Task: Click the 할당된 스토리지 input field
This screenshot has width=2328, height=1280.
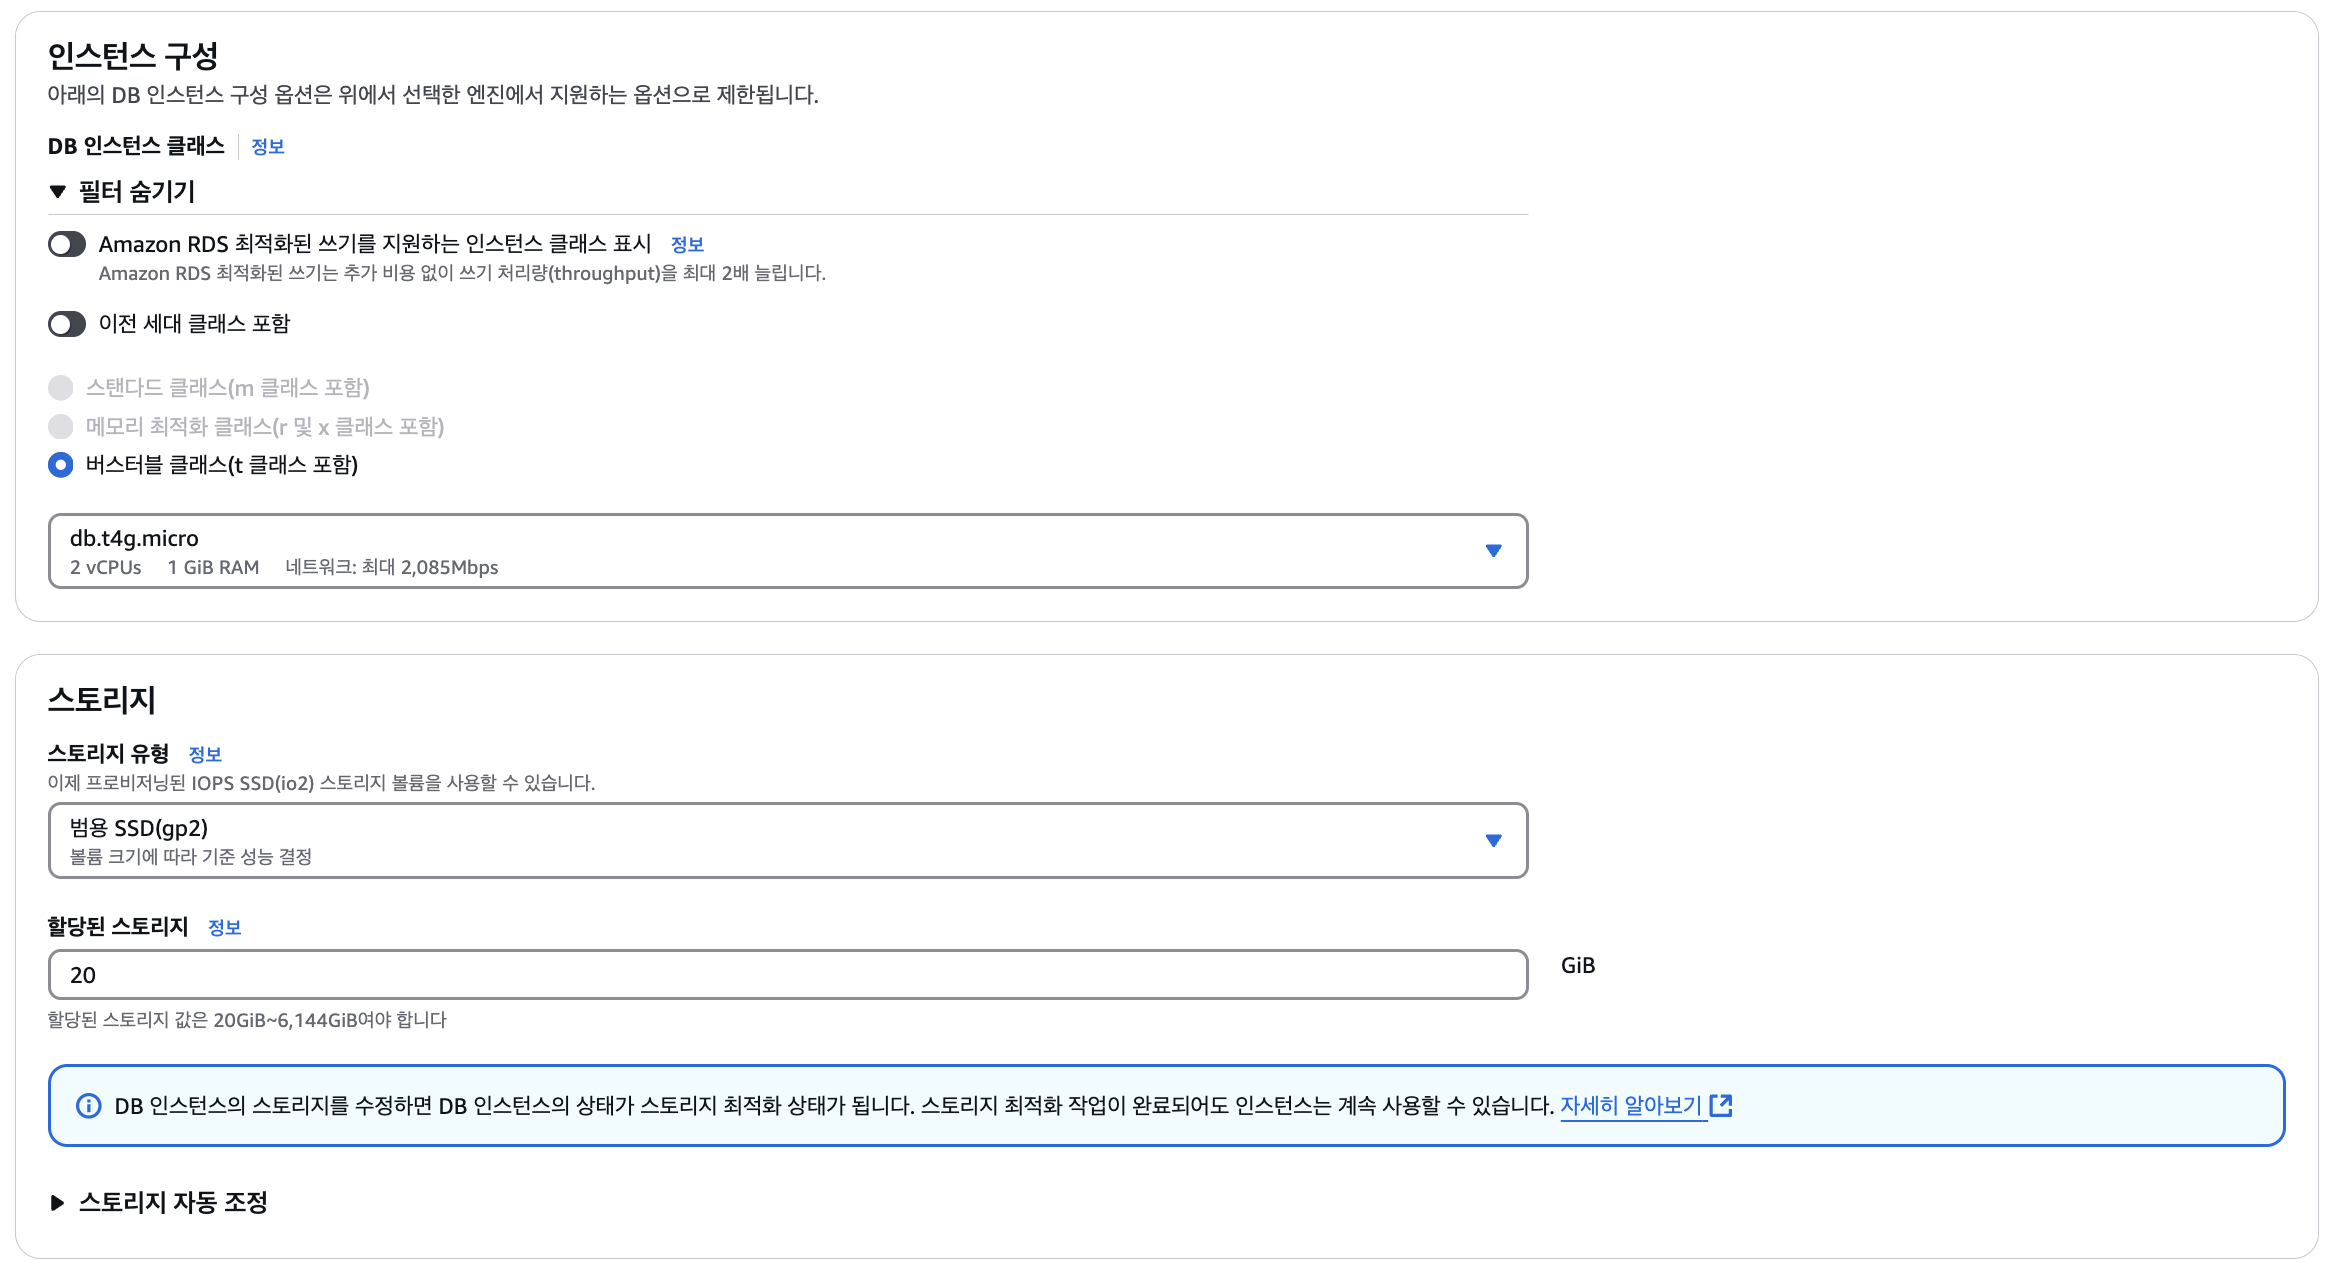Action: click(x=787, y=975)
